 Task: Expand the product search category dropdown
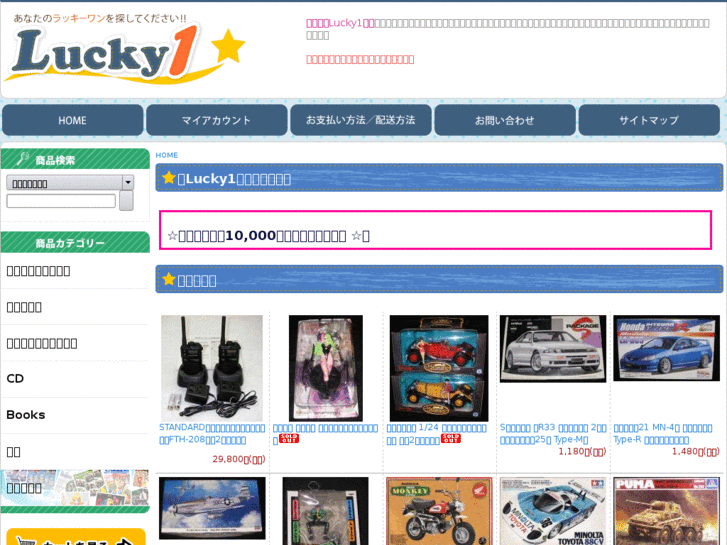pyautogui.click(x=70, y=183)
